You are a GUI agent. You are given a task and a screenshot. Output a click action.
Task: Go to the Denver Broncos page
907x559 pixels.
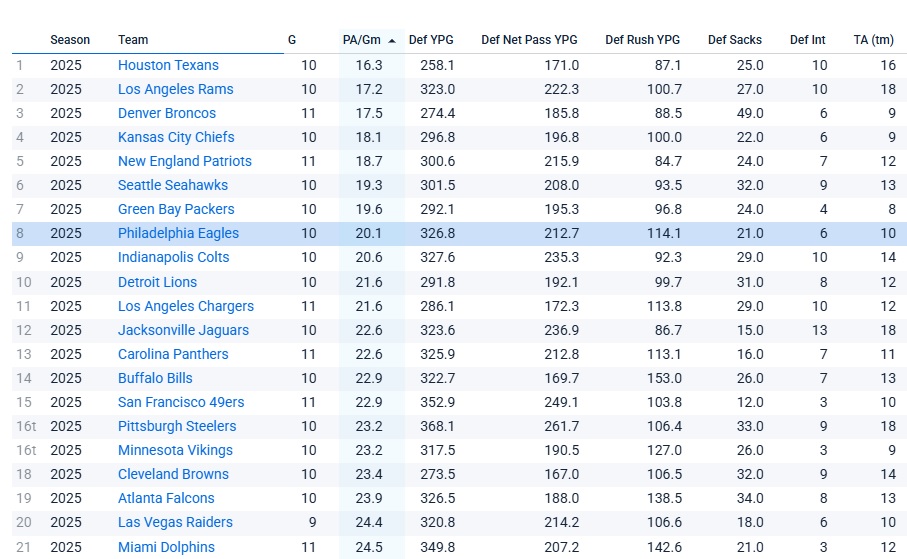point(167,113)
